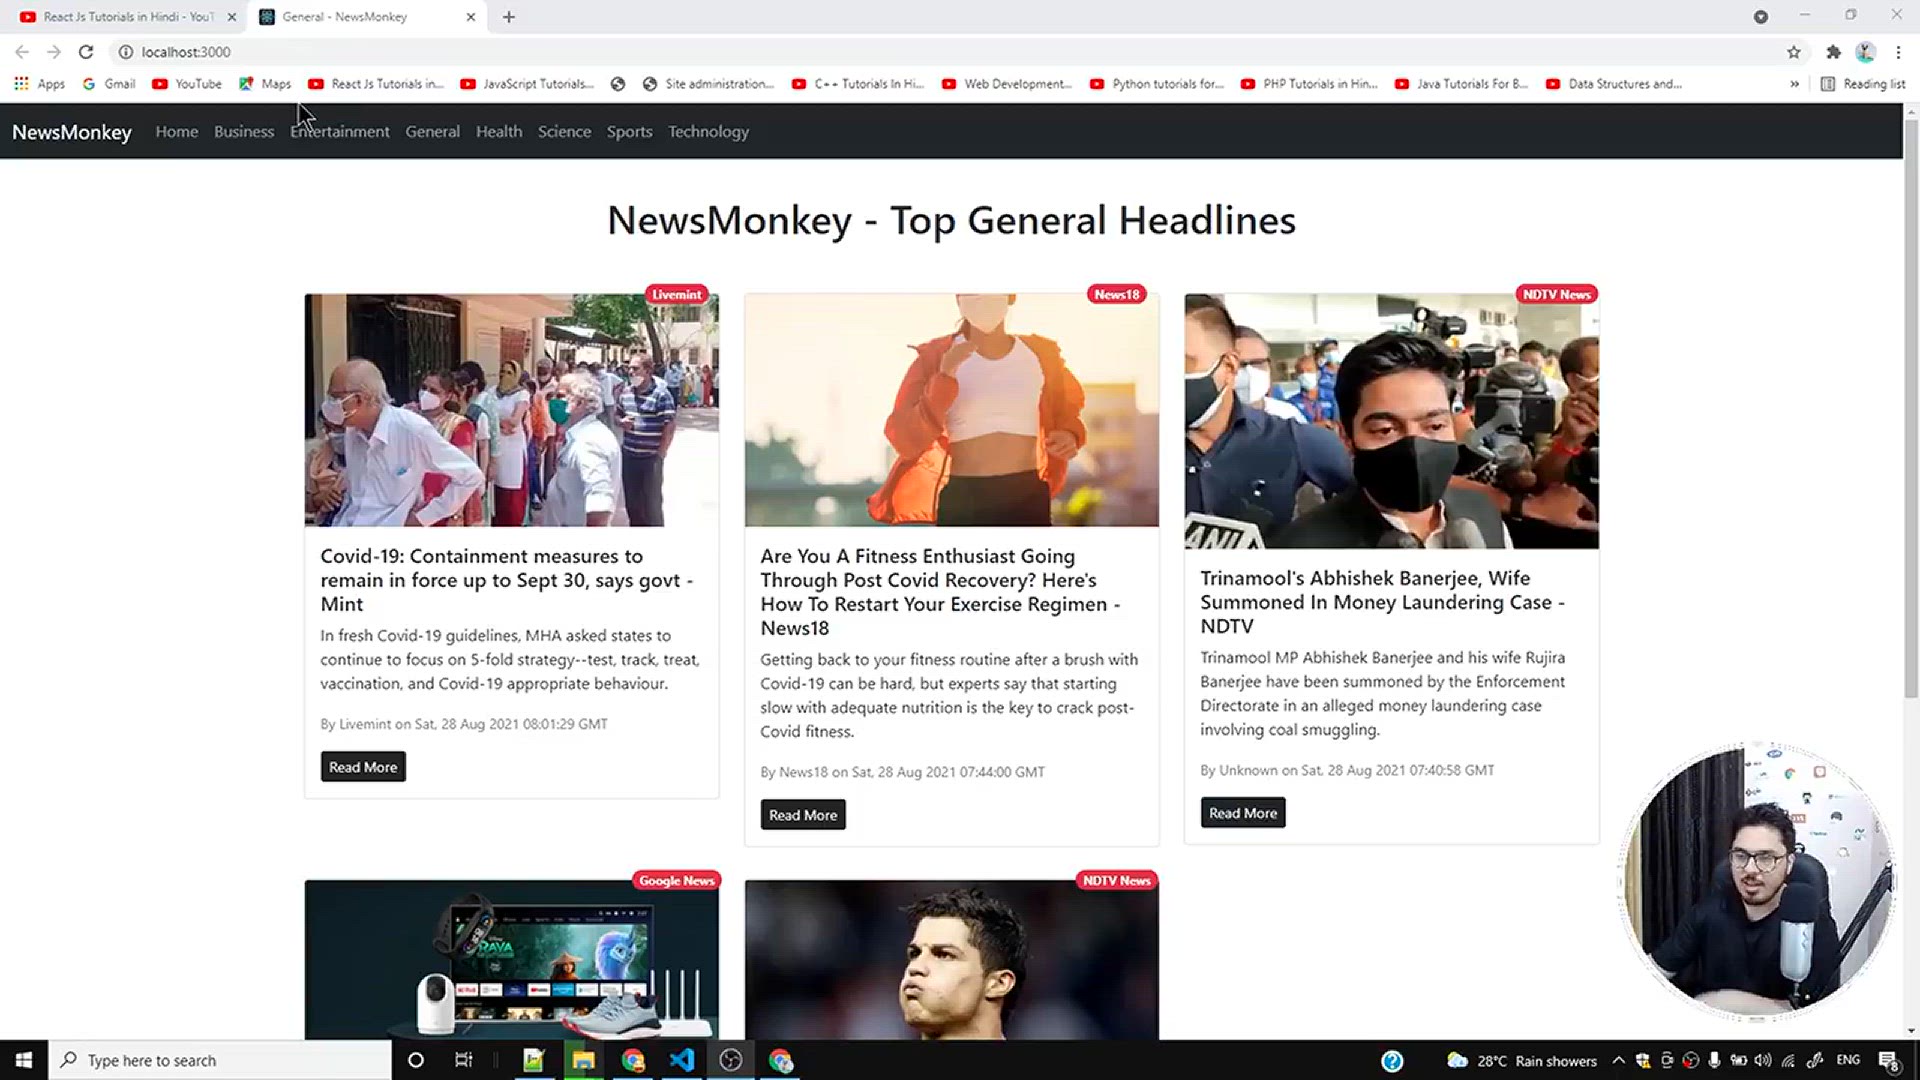Switch to first Chrome taskbar icon

pos(633,1060)
